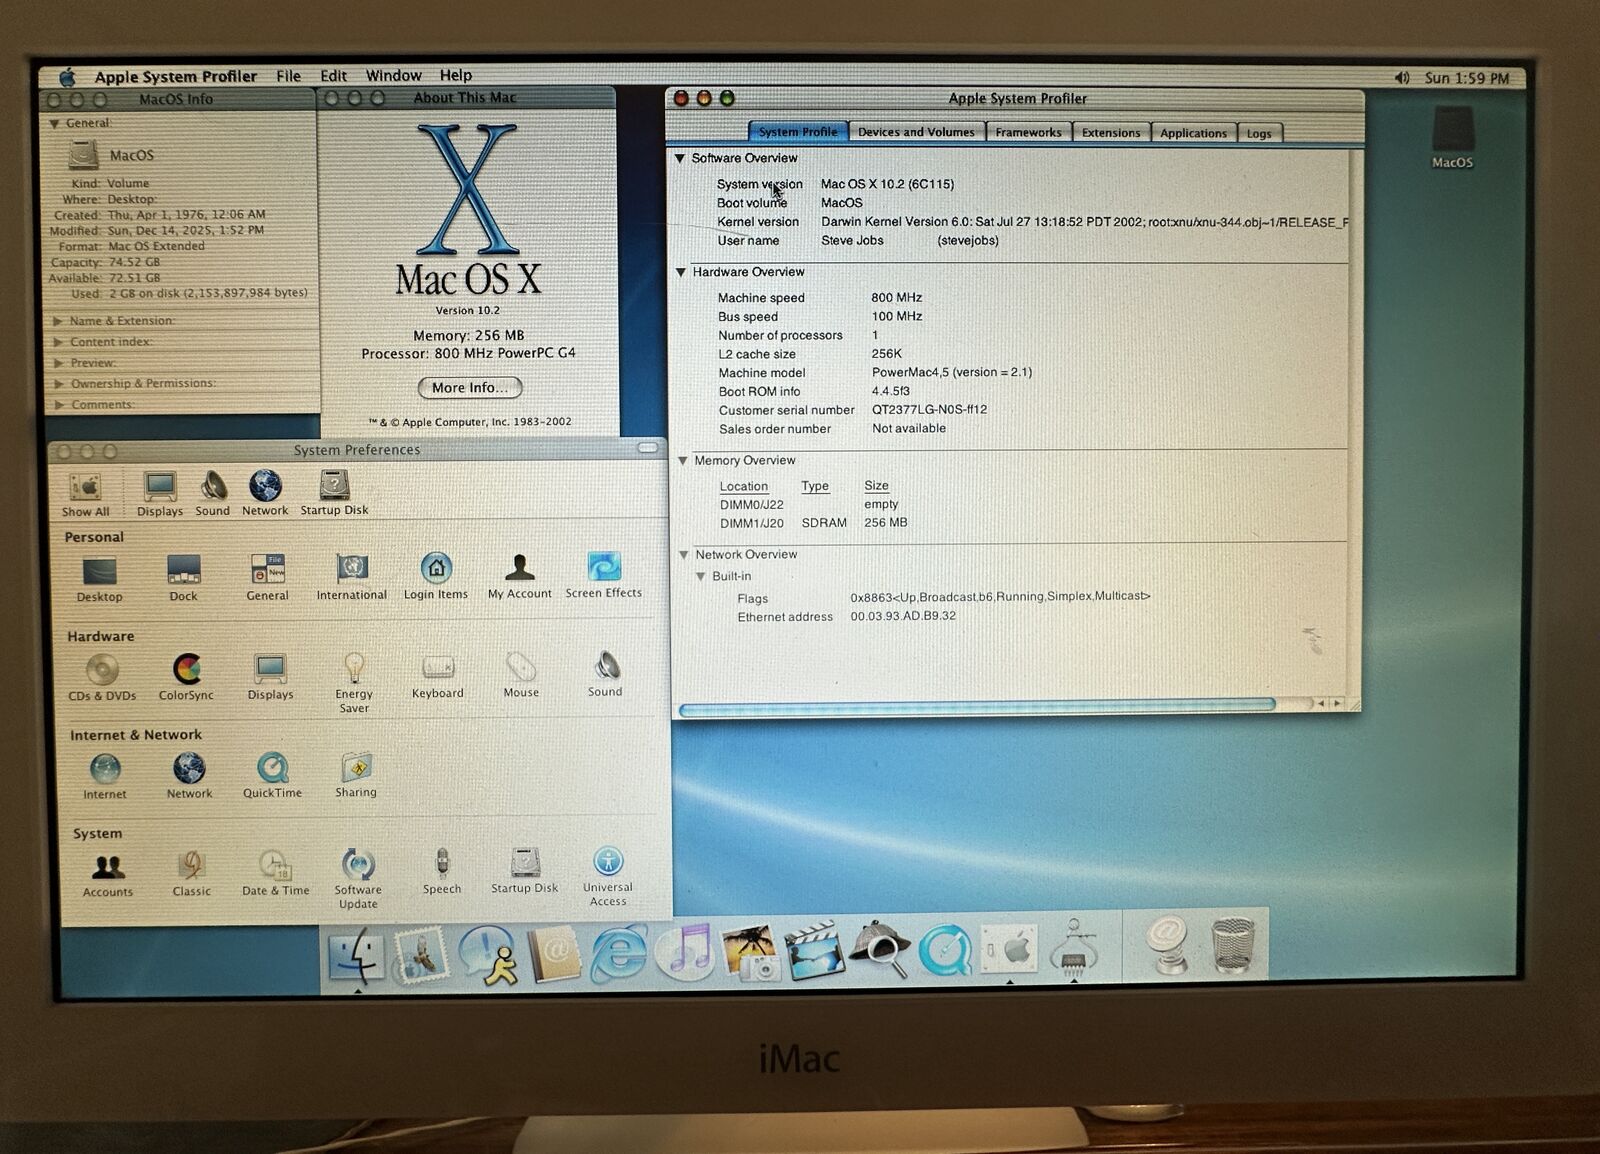The width and height of the screenshot is (1600, 1154).
Task: Switch to Devices and Volumes tab
Action: (x=916, y=132)
